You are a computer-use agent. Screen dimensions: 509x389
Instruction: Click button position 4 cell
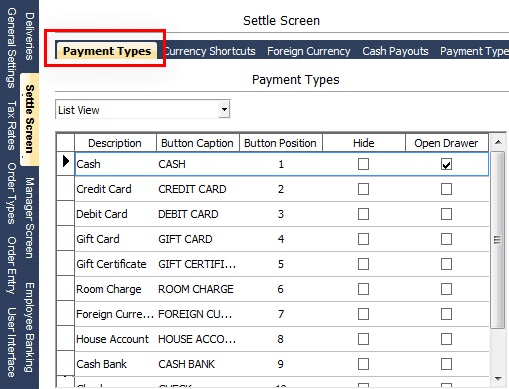(x=281, y=239)
